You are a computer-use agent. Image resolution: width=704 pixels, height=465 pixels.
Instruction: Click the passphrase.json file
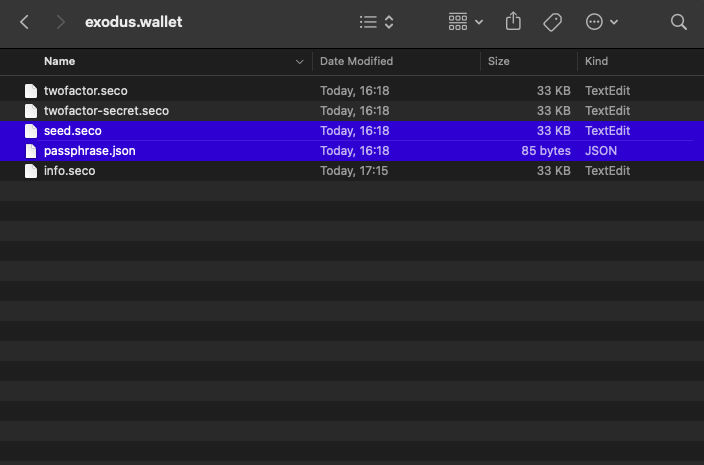click(89, 151)
